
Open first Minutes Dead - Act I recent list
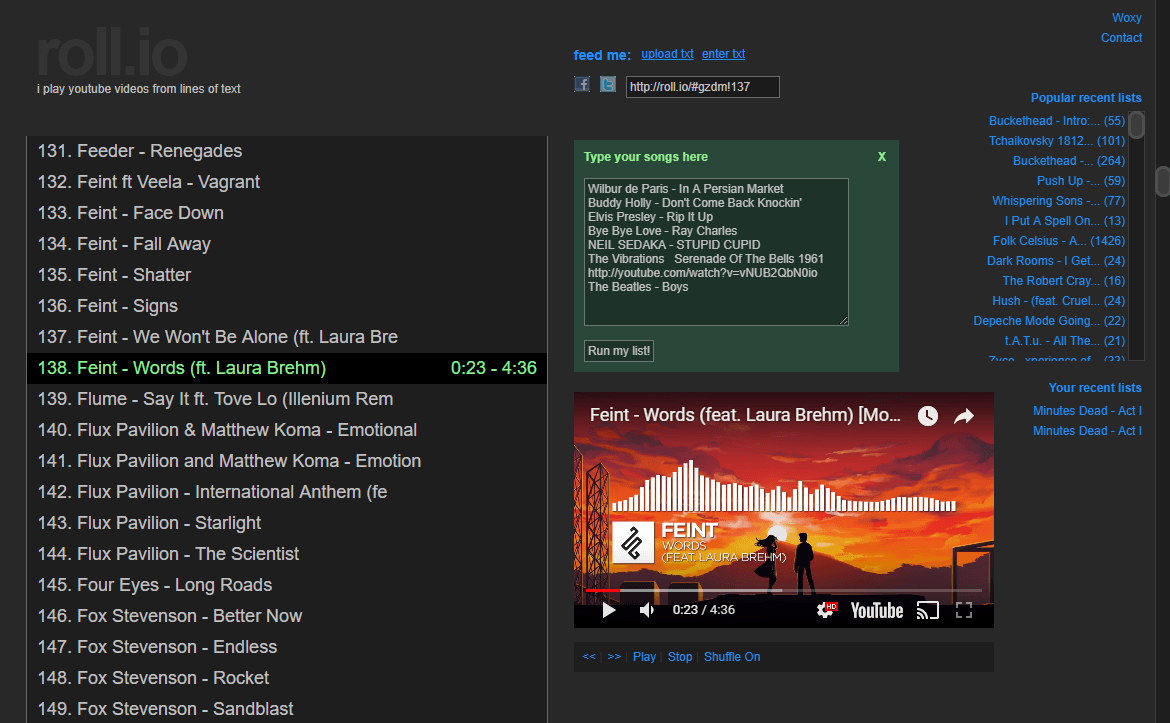click(x=1087, y=411)
